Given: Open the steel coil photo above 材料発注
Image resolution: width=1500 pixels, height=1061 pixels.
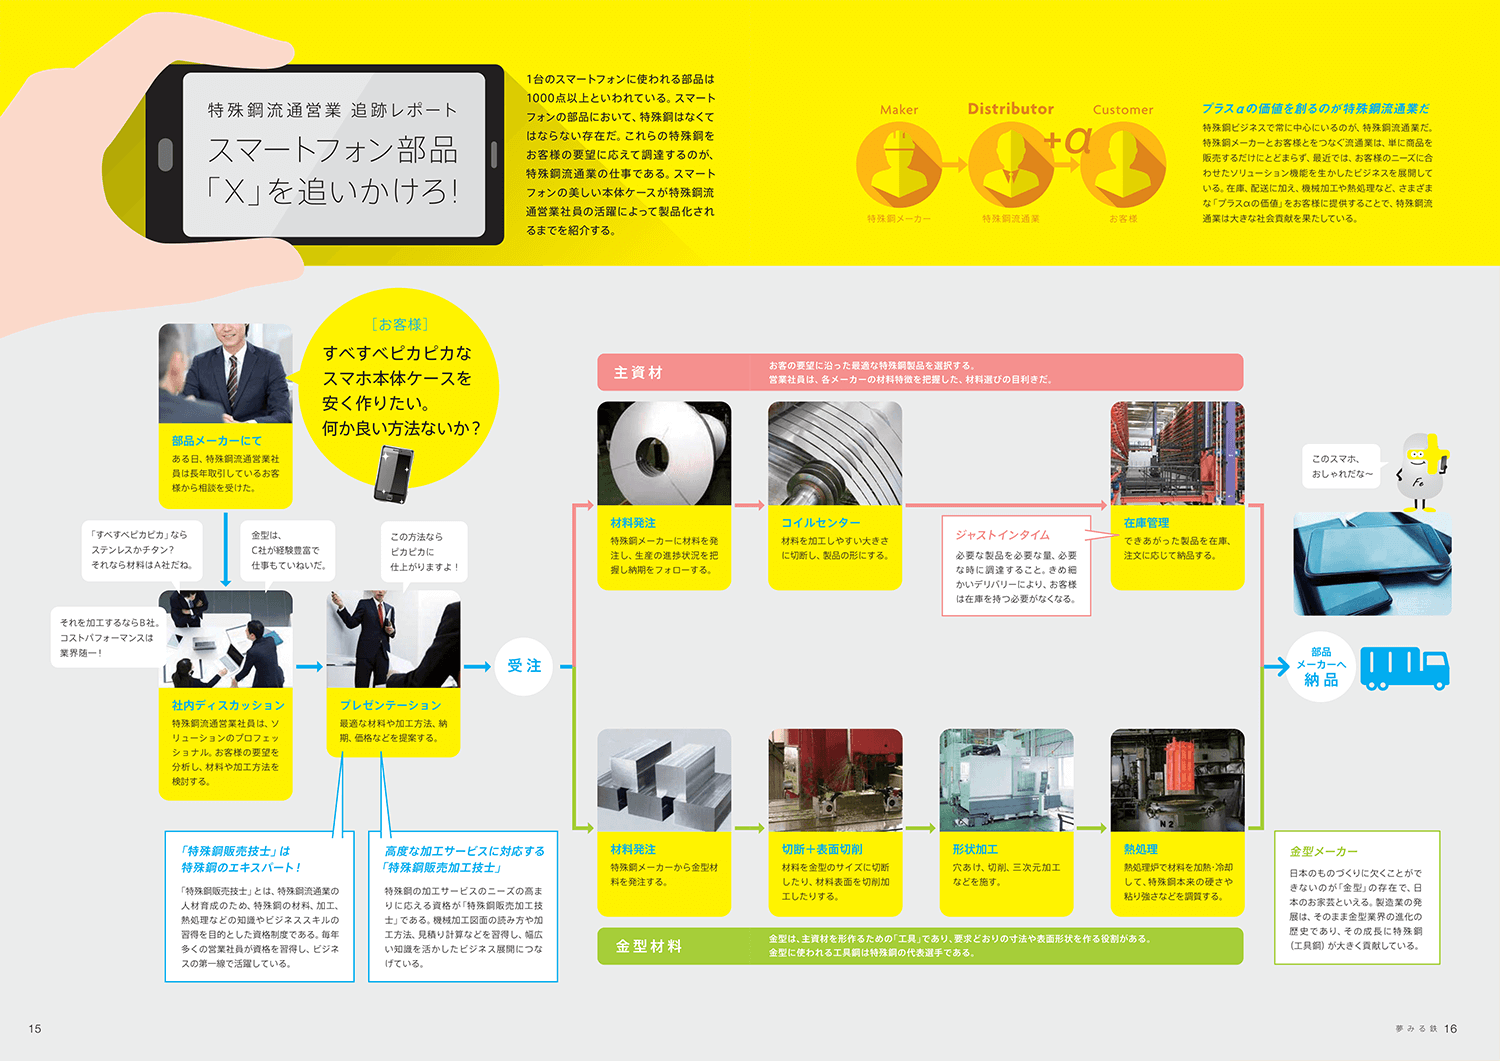Looking at the screenshot, I should coord(664,454).
